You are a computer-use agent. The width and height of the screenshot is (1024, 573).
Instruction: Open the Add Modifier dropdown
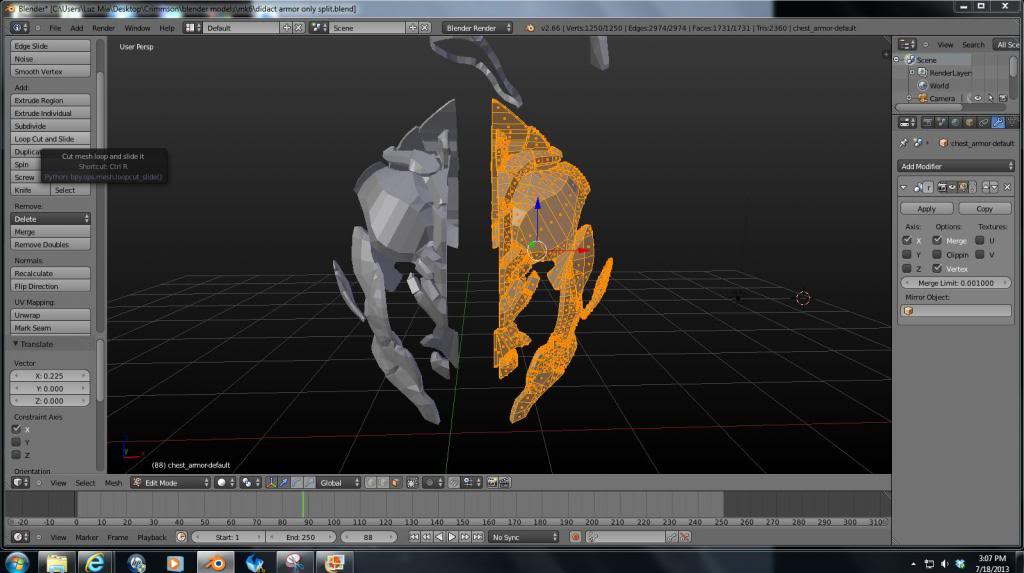(x=956, y=166)
